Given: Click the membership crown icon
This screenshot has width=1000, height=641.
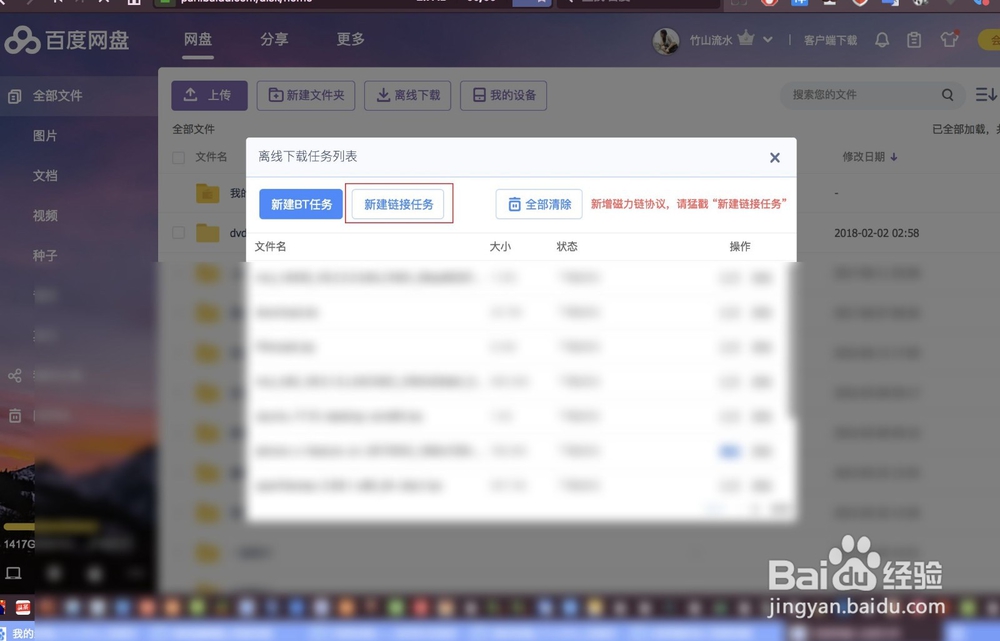Looking at the screenshot, I should click(x=746, y=39).
